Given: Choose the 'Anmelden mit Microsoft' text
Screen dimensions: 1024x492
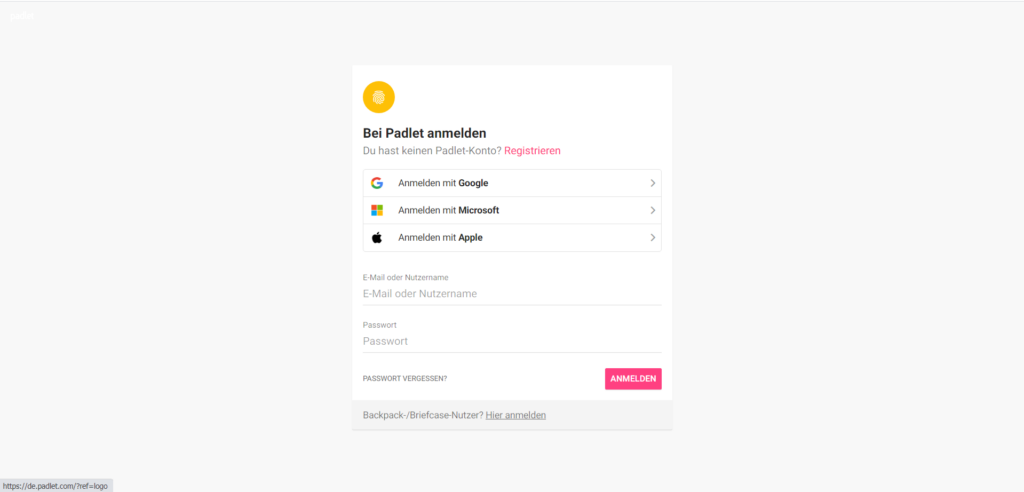Looking at the screenshot, I should point(449,210).
